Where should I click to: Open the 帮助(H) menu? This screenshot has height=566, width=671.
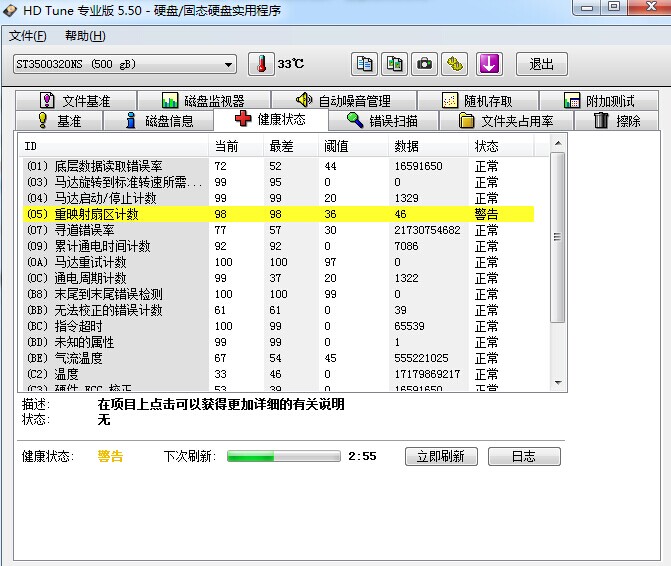[85, 36]
